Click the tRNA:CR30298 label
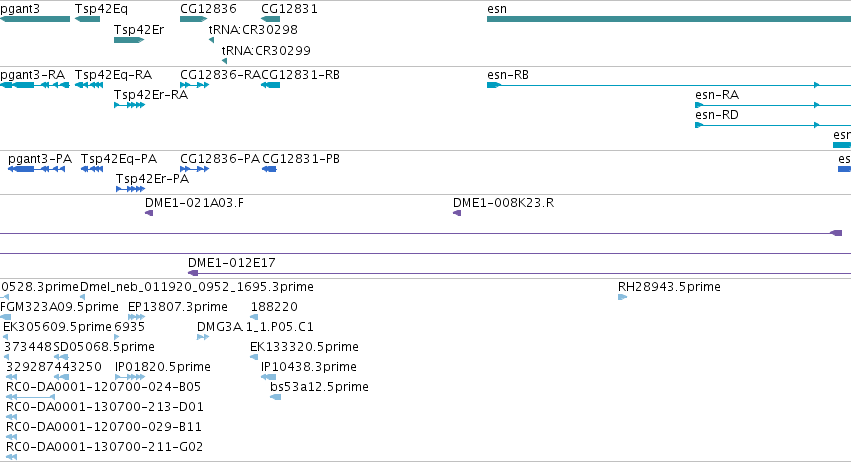The height and width of the screenshot is (462, 851). pyautogui.click(x=253, y=30)
